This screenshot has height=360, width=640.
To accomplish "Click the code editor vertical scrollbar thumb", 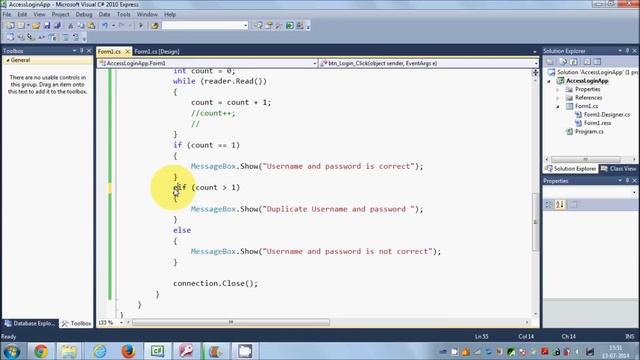I will coord(535,222).
